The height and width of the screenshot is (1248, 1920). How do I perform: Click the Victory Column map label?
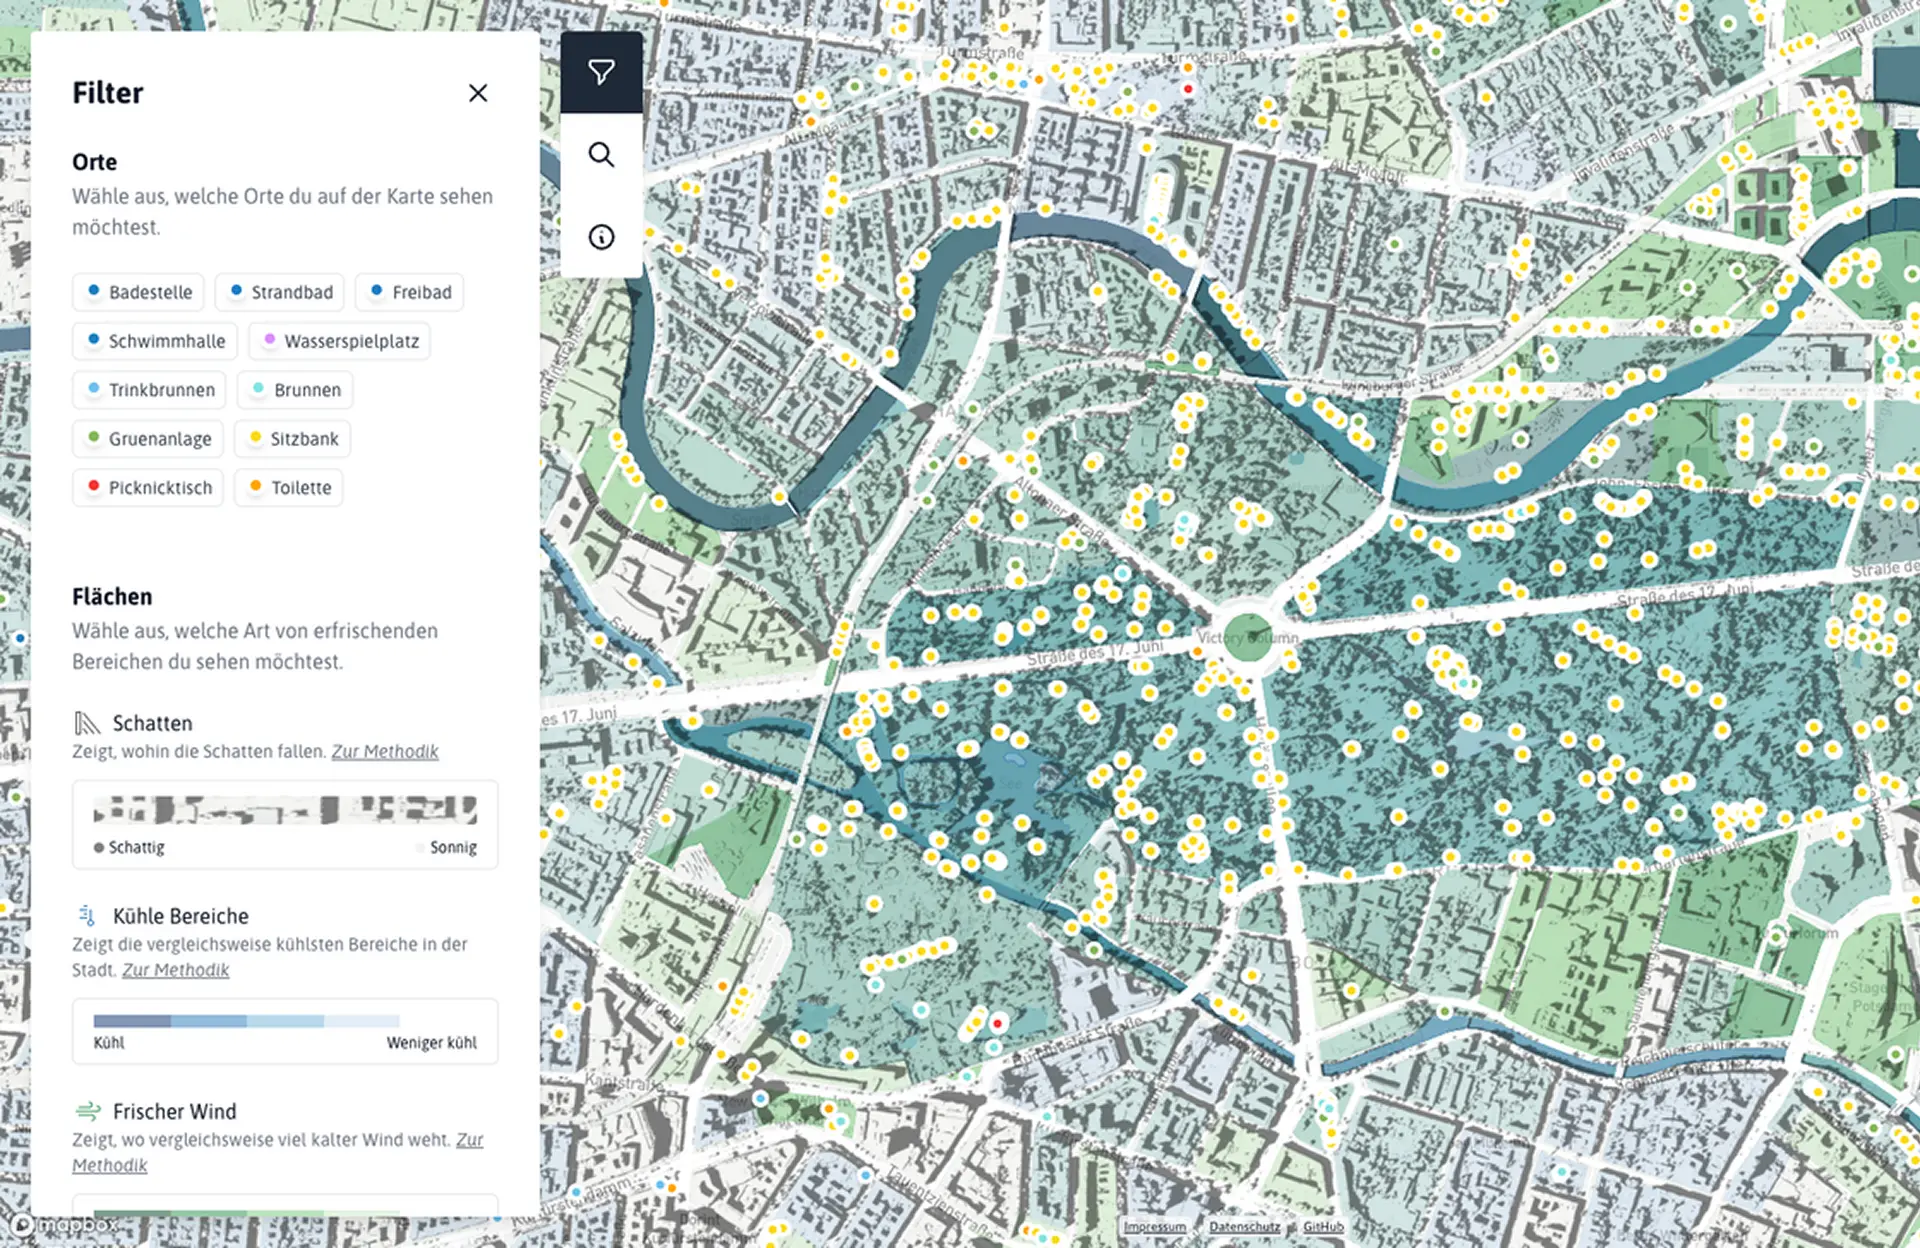[x=1248, y=638]
